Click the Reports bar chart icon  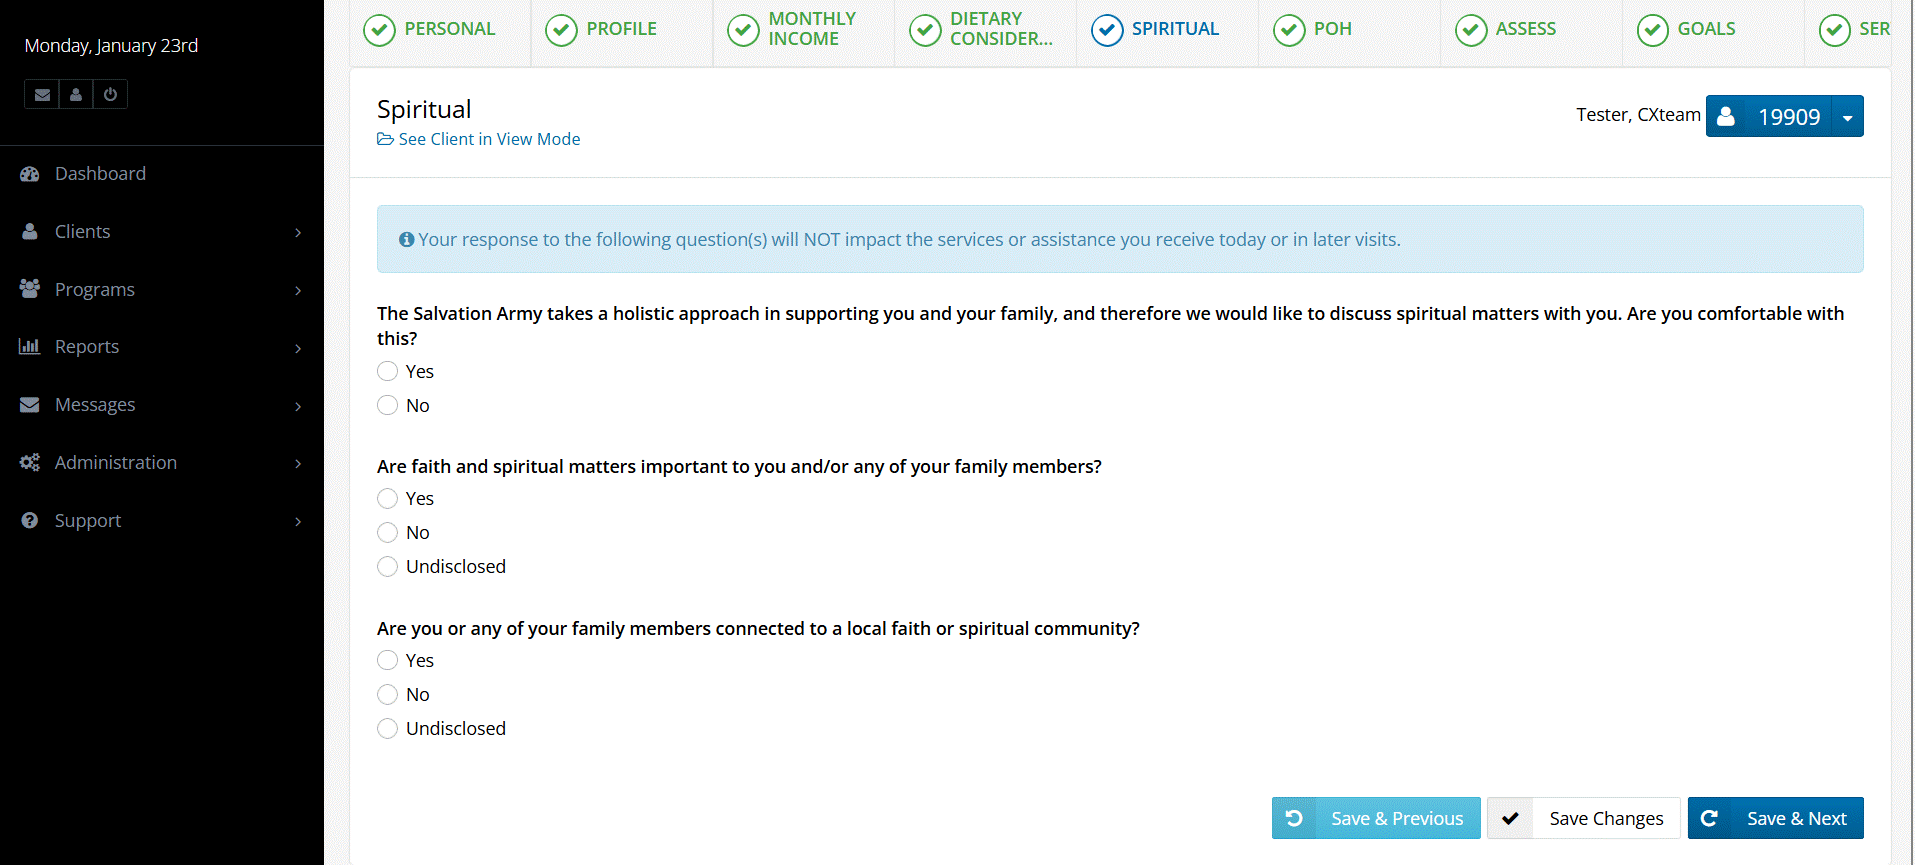point(30,347)
